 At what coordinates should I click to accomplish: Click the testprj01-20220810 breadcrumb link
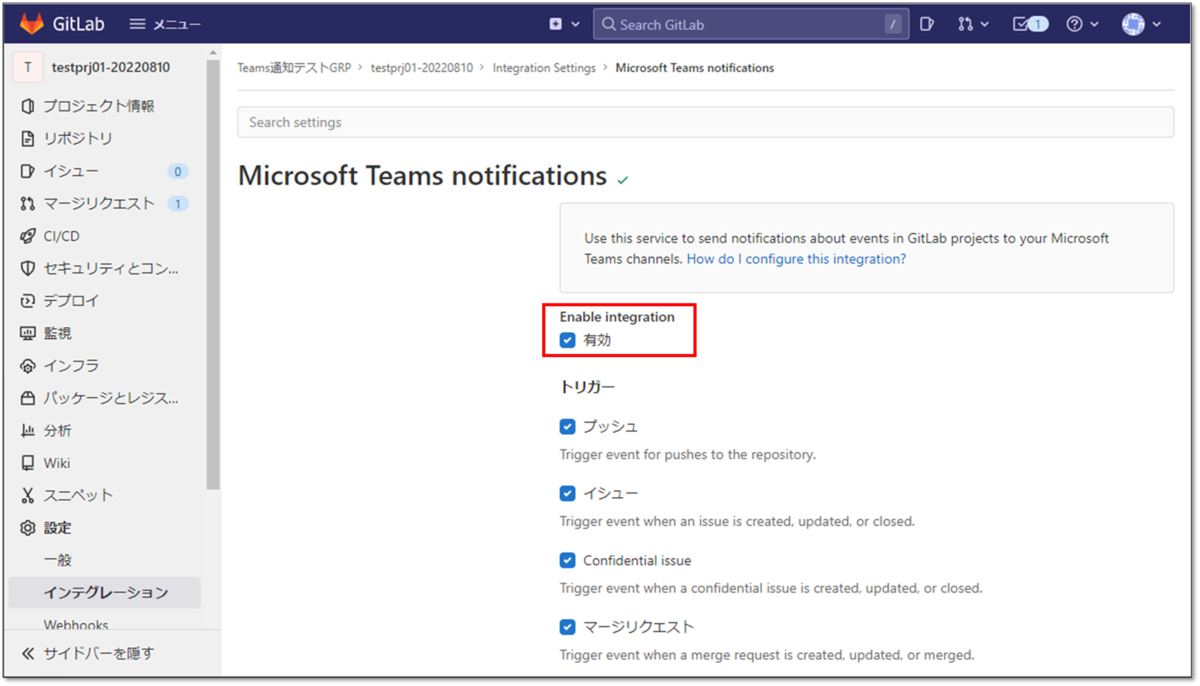tap(422, 68)
